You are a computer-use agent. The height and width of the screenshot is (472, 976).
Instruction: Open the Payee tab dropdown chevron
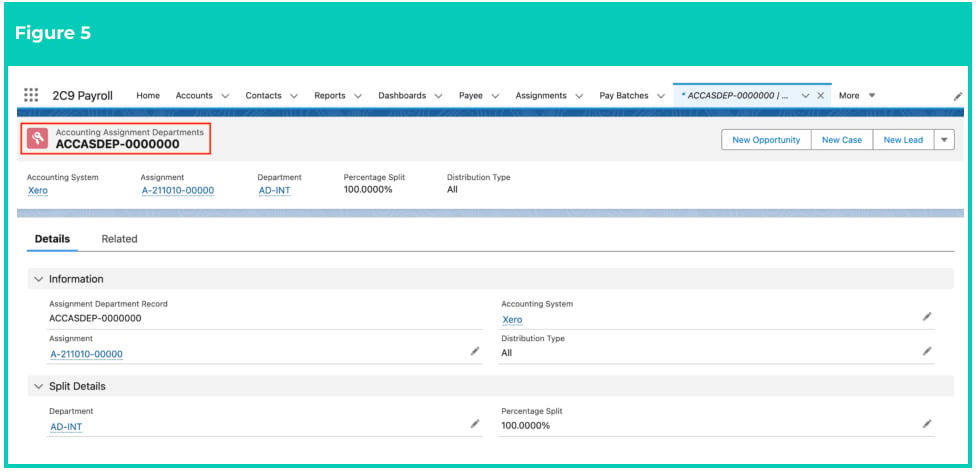(x=495, y=96)
